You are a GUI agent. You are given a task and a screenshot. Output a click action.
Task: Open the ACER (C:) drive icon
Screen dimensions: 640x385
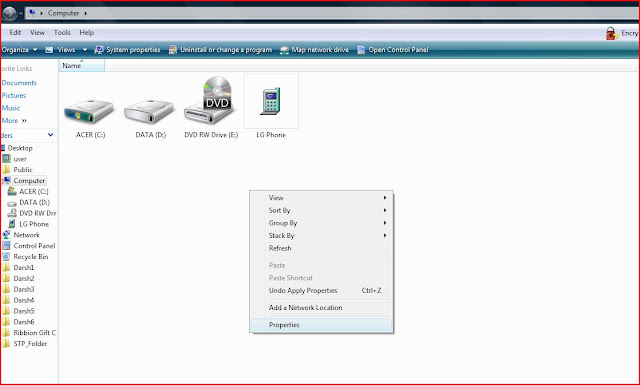89,112
